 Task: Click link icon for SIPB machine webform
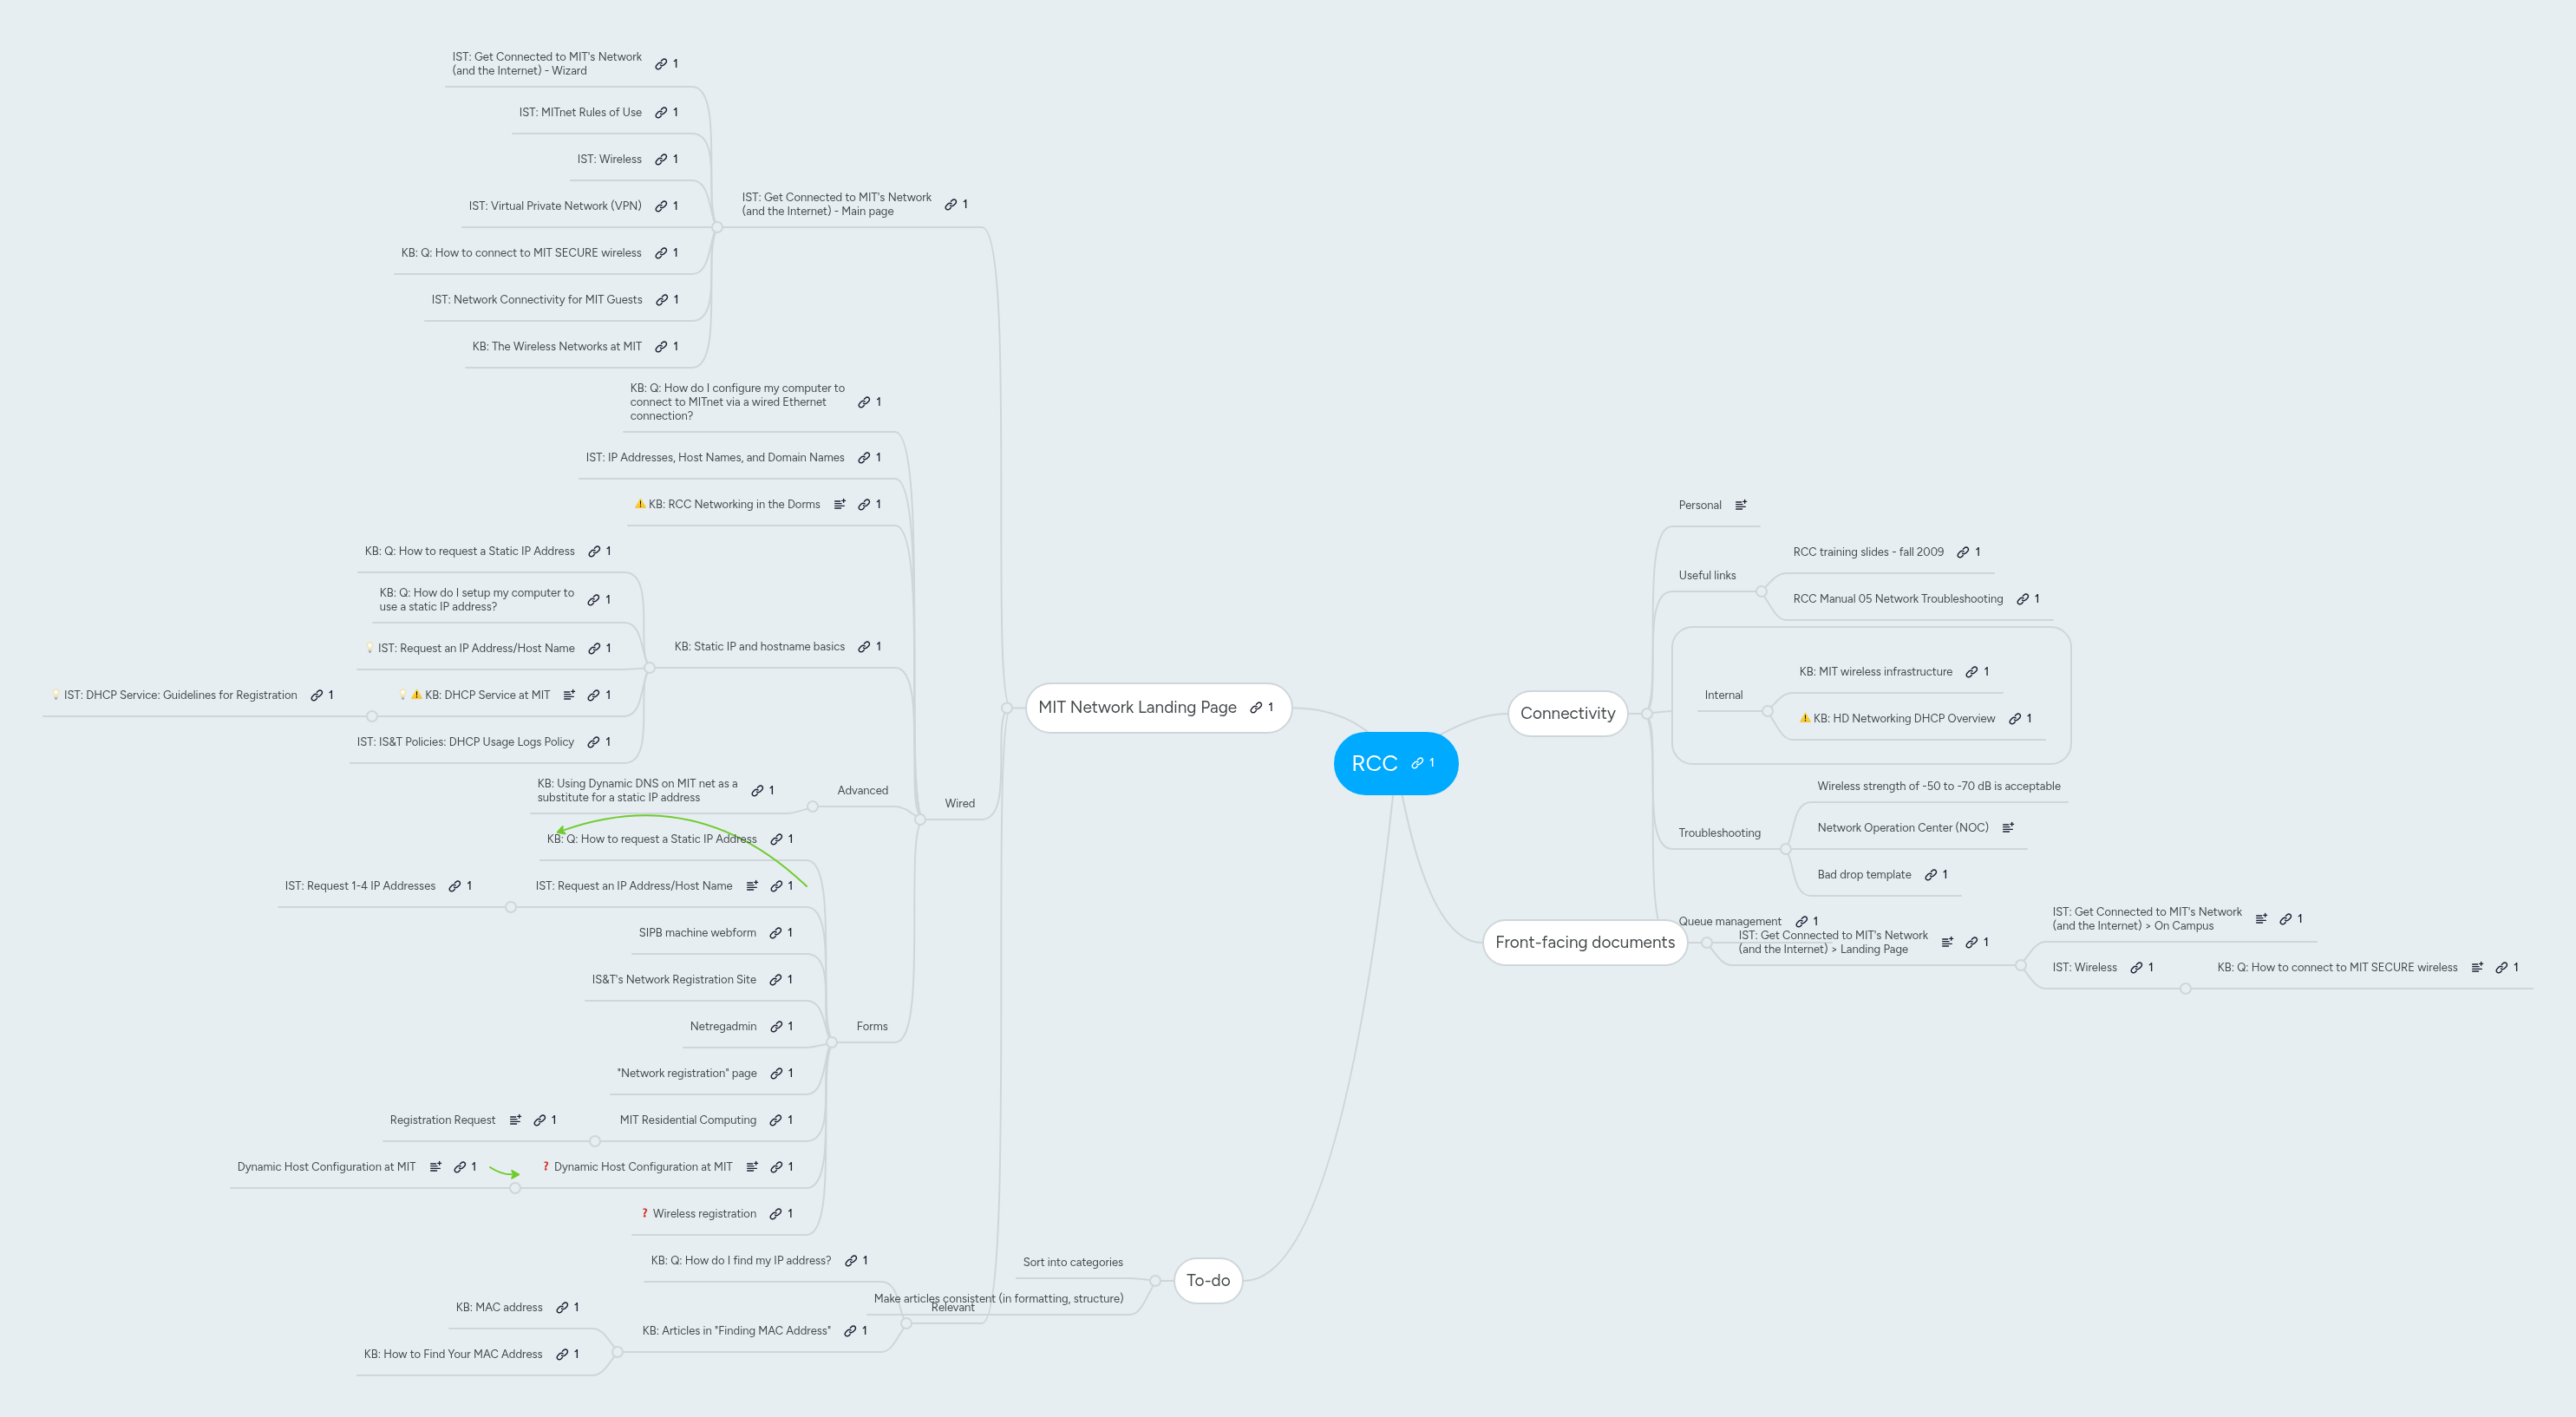(x=775, y=933)
